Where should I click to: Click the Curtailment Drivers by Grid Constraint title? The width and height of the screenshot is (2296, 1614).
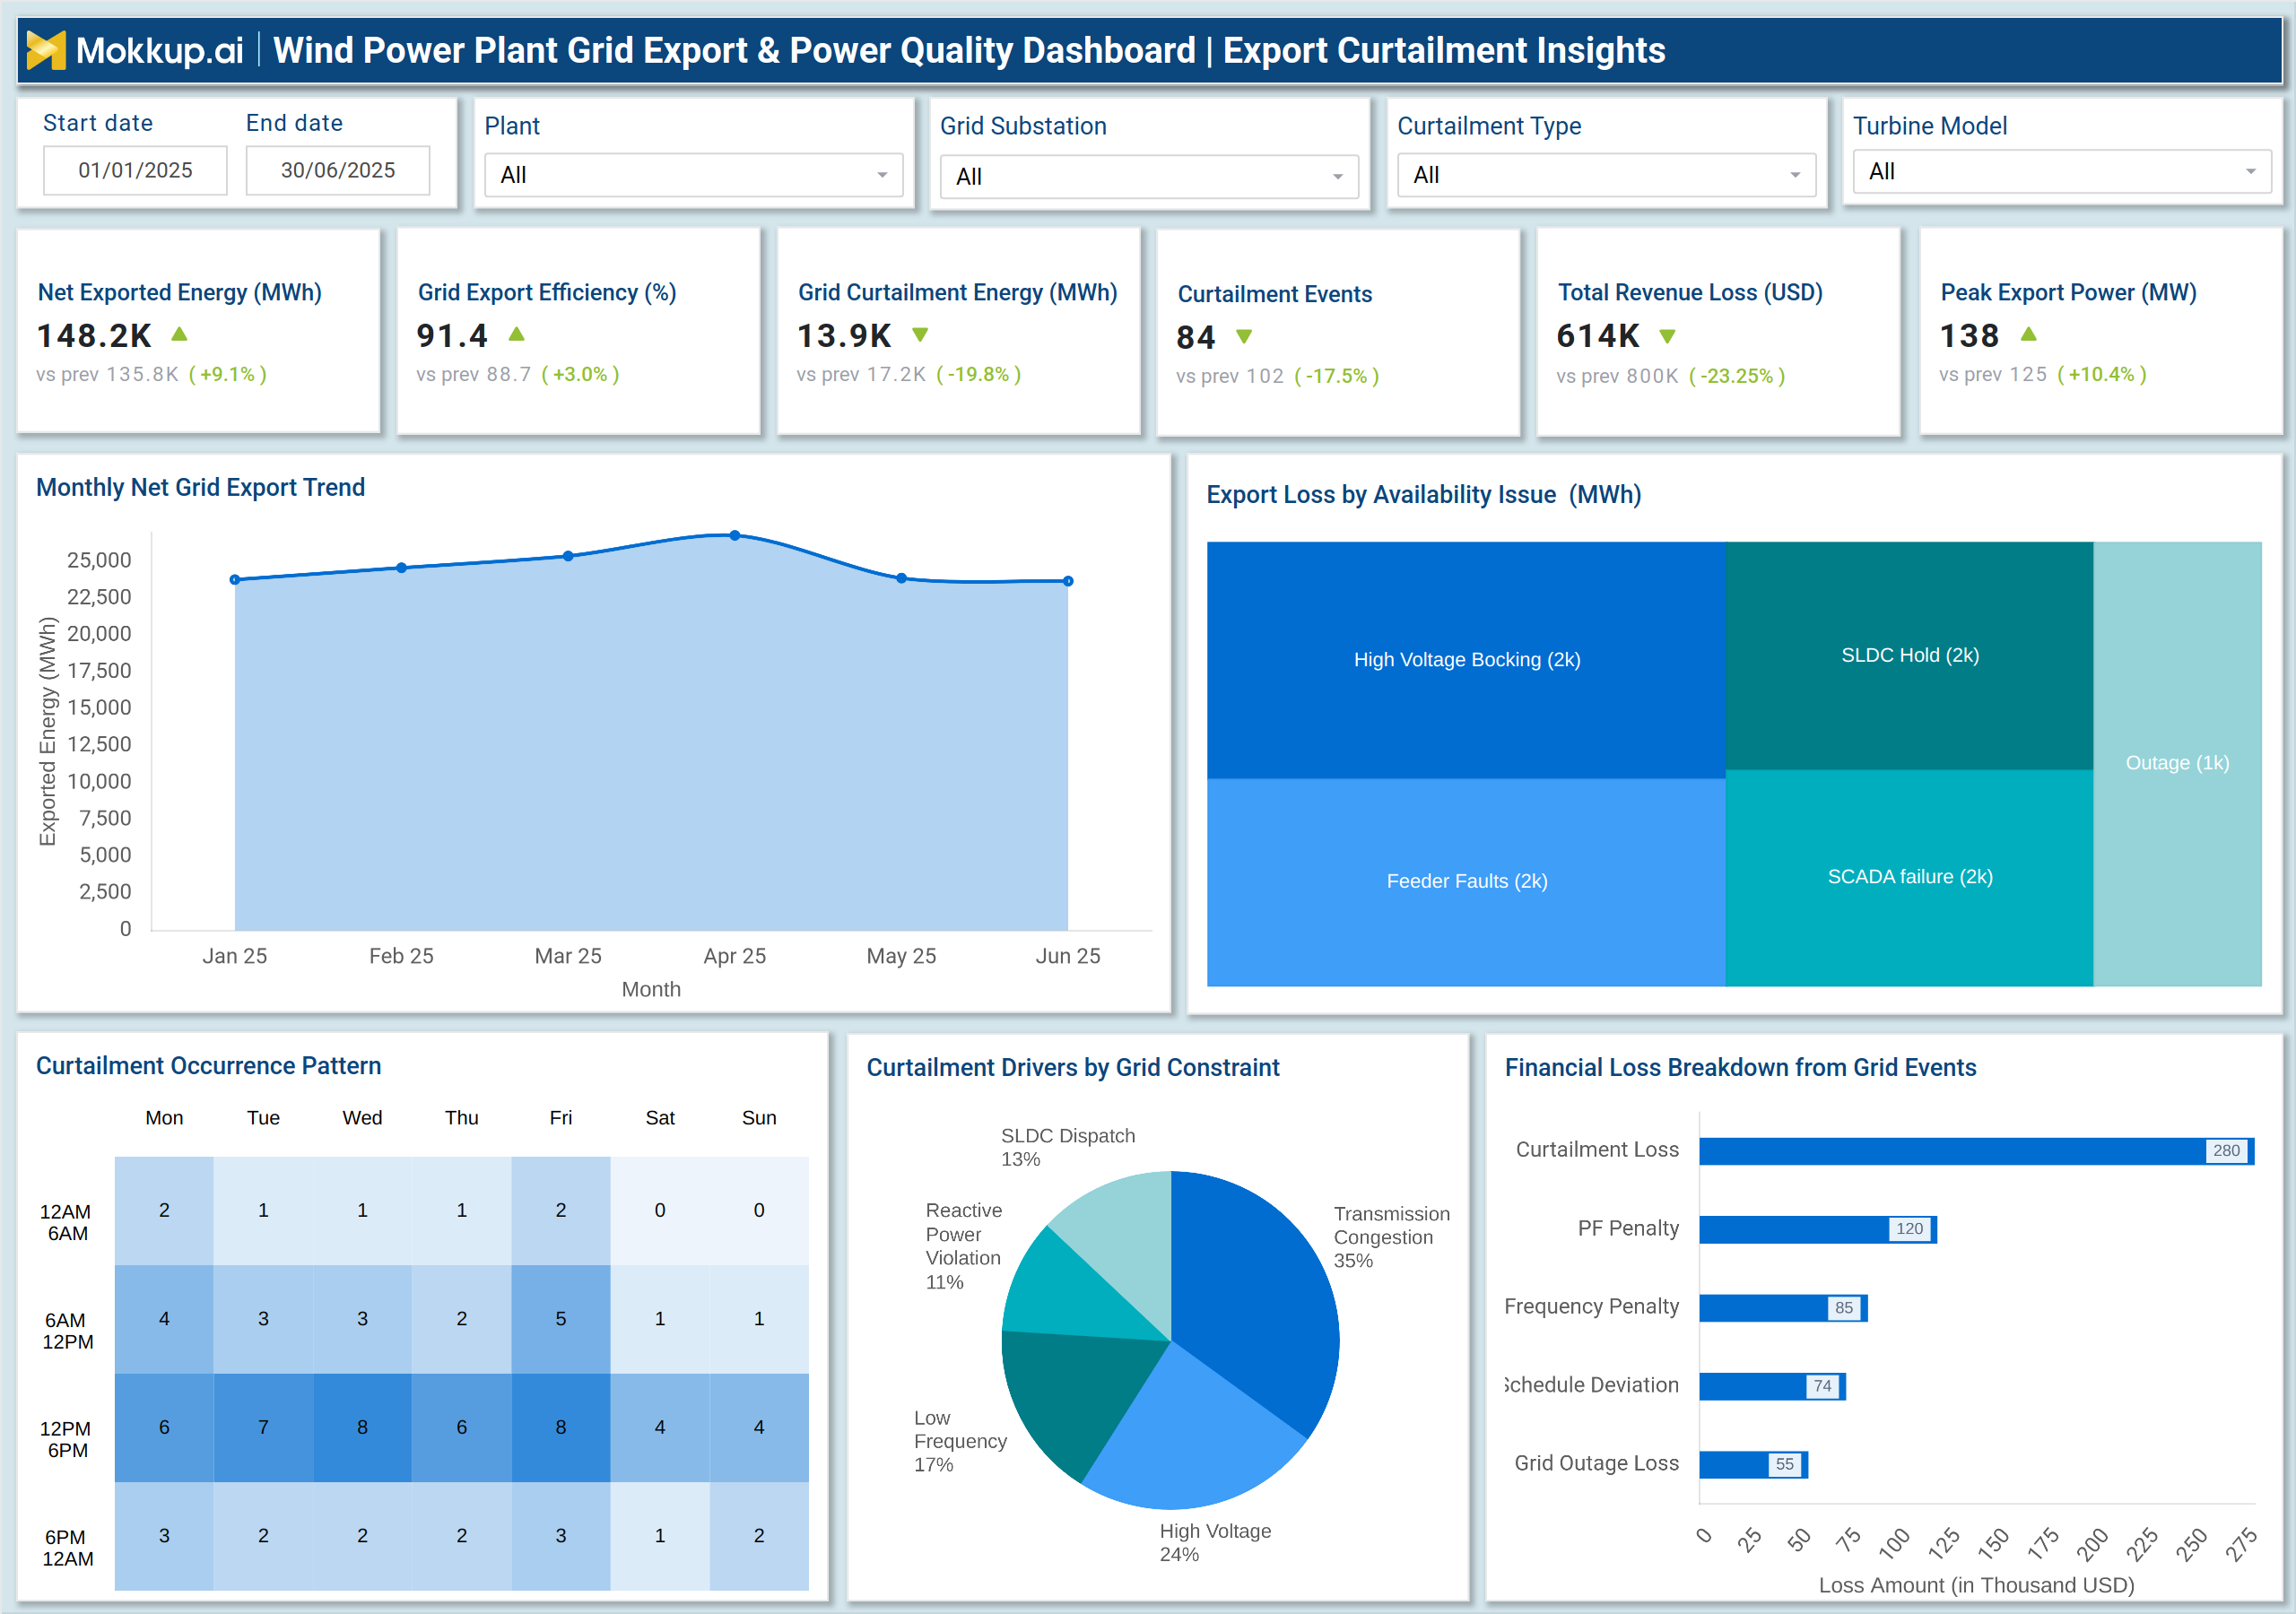(1072, 1068)
